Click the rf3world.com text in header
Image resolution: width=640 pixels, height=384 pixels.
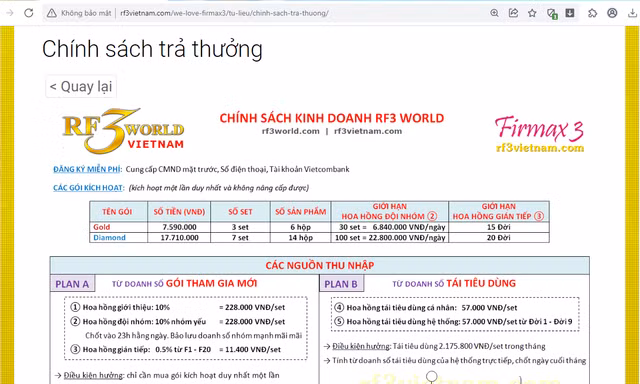click(x=291, y=131)
